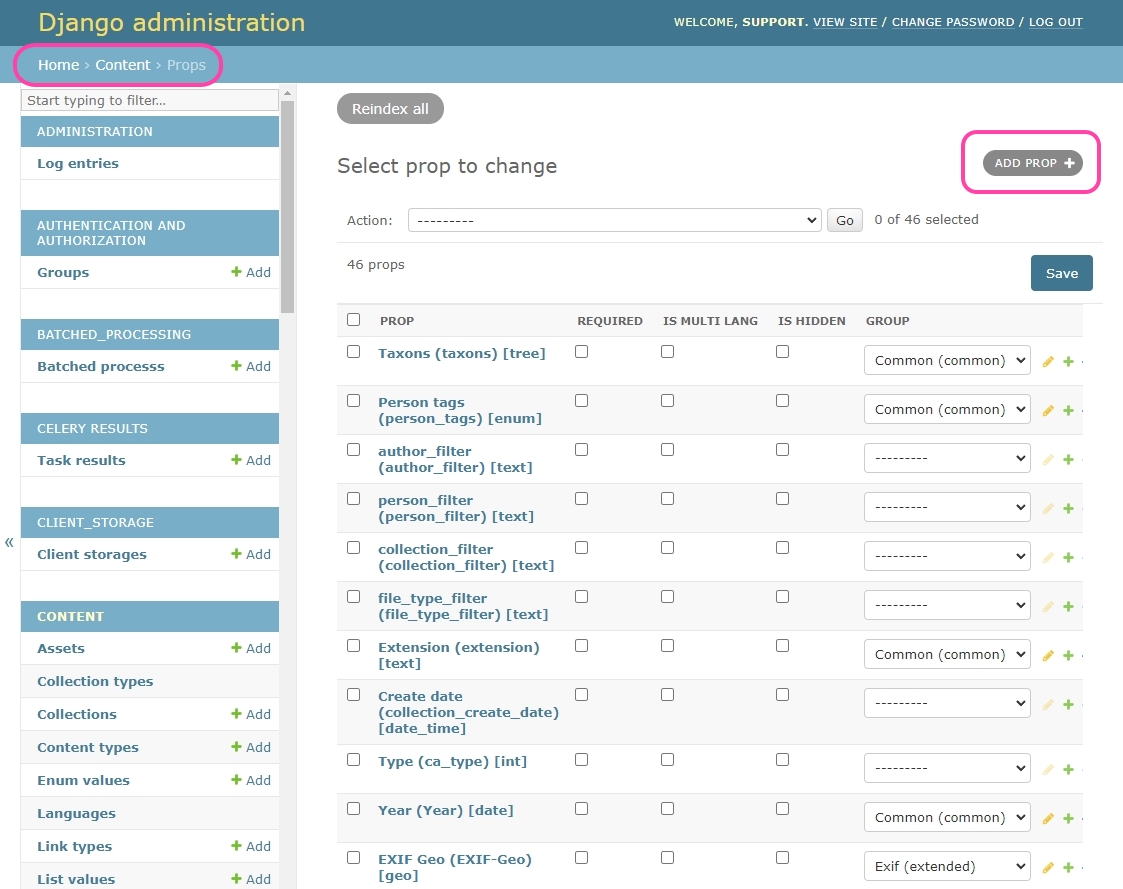This screenshot has width=1123, height=889.
Task: Toggle Is multi lang for Person tags
Action: (667, 400)
